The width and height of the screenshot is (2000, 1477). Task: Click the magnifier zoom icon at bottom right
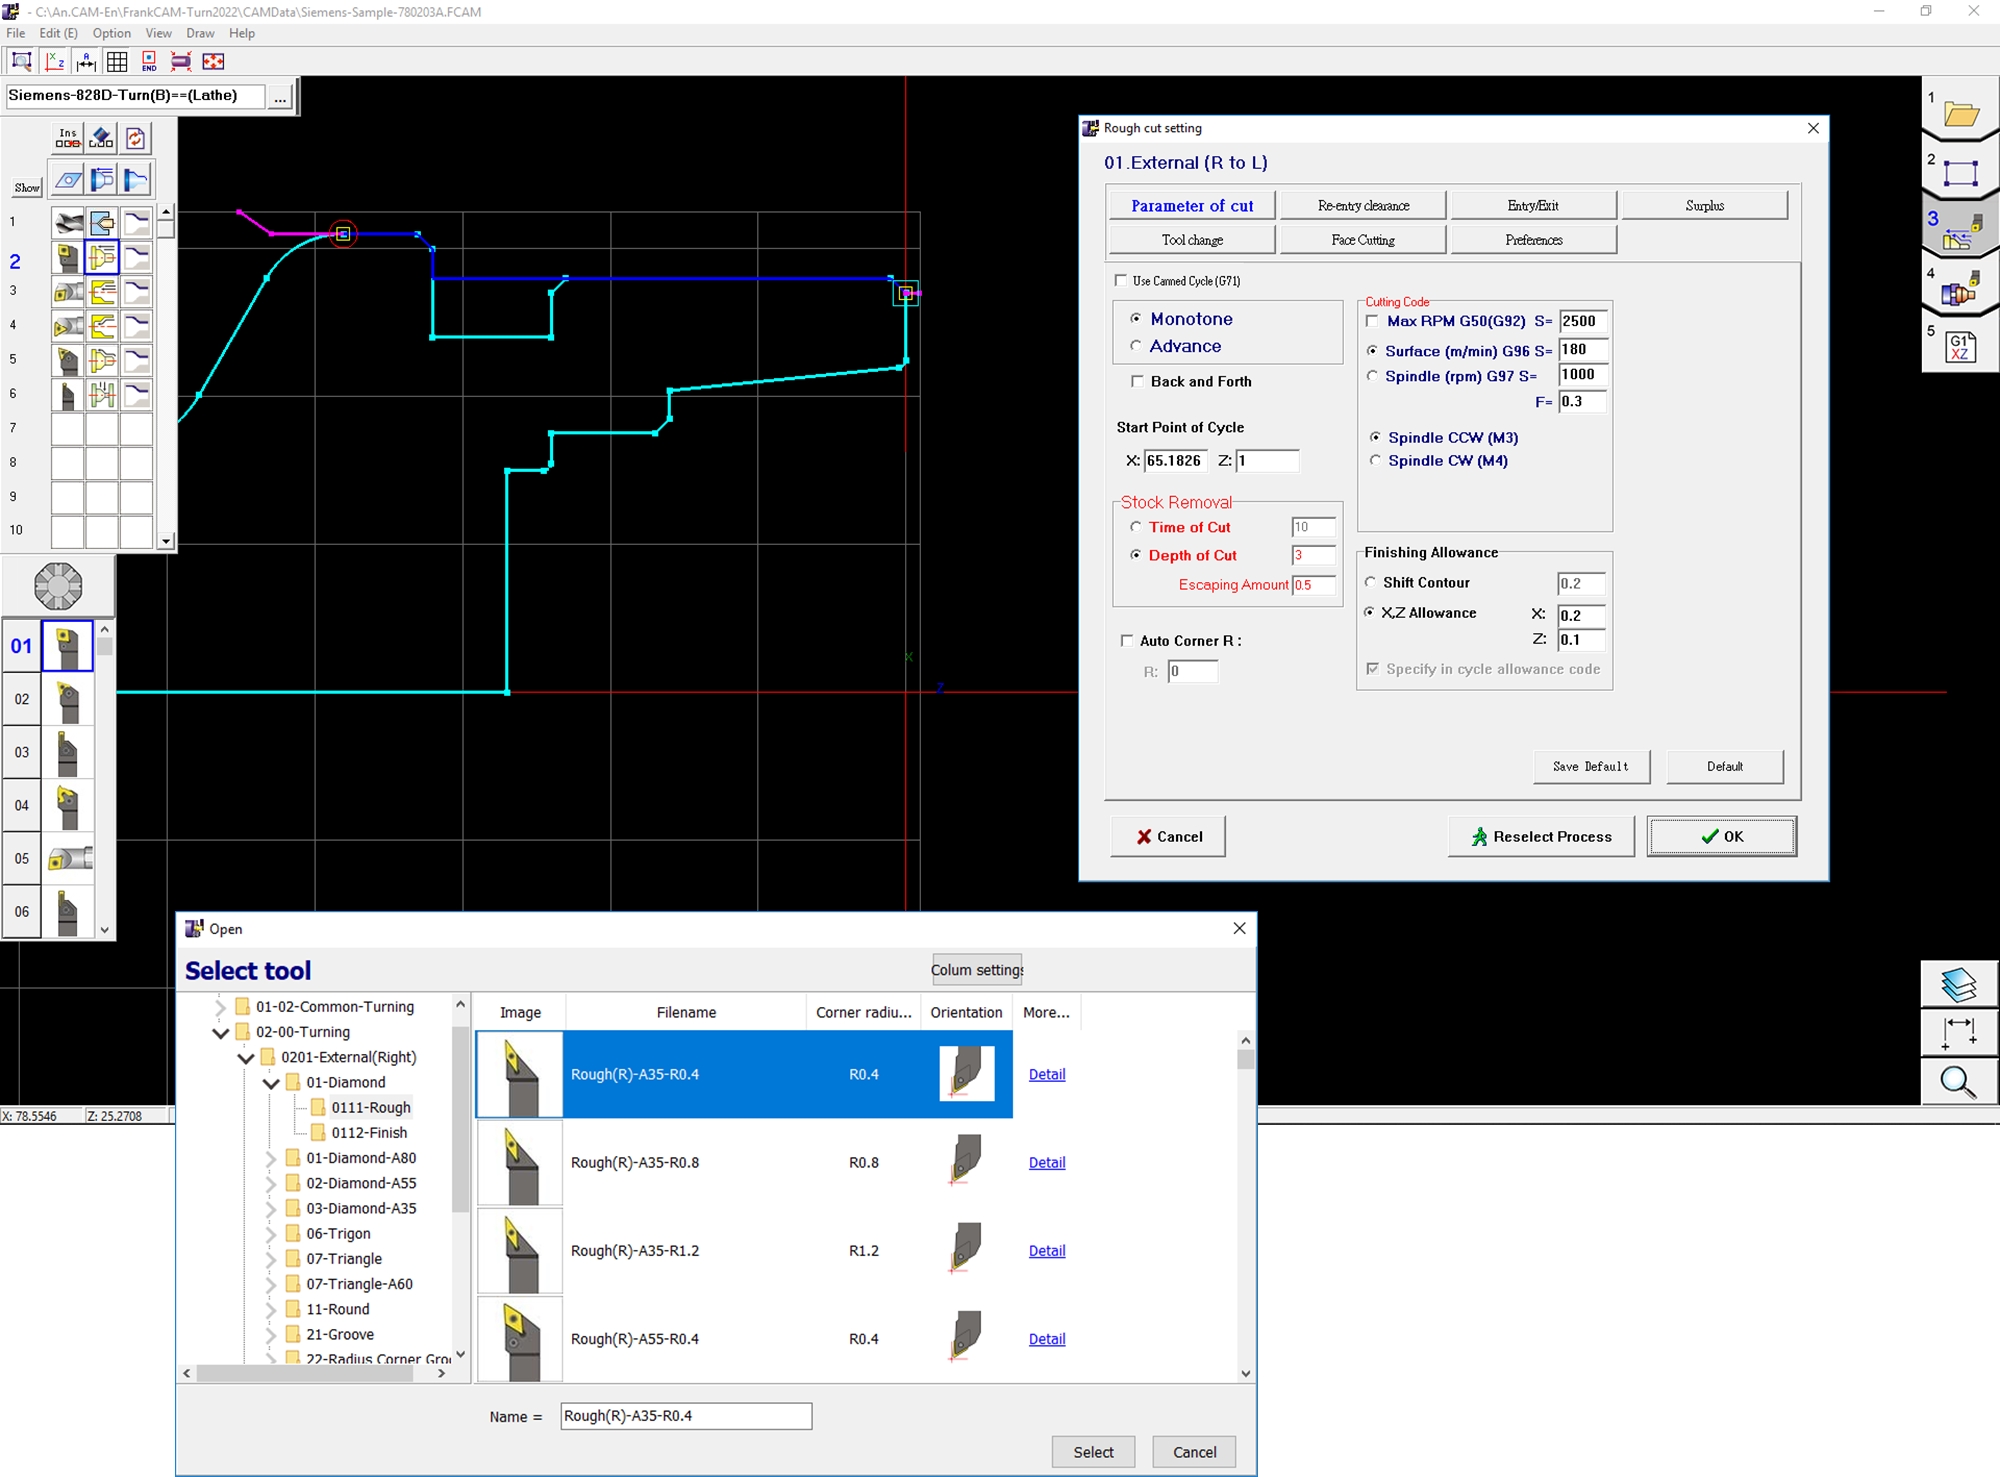(1958, 1082)
